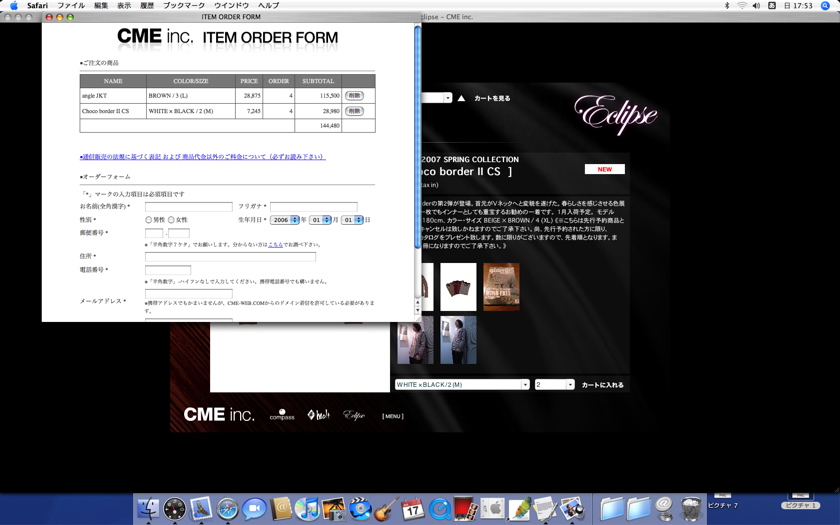Click the Bluetooth menu bar icon
The width and height of the screenshot is (840, 525).
pyautogui.click(x=727, y=5)
